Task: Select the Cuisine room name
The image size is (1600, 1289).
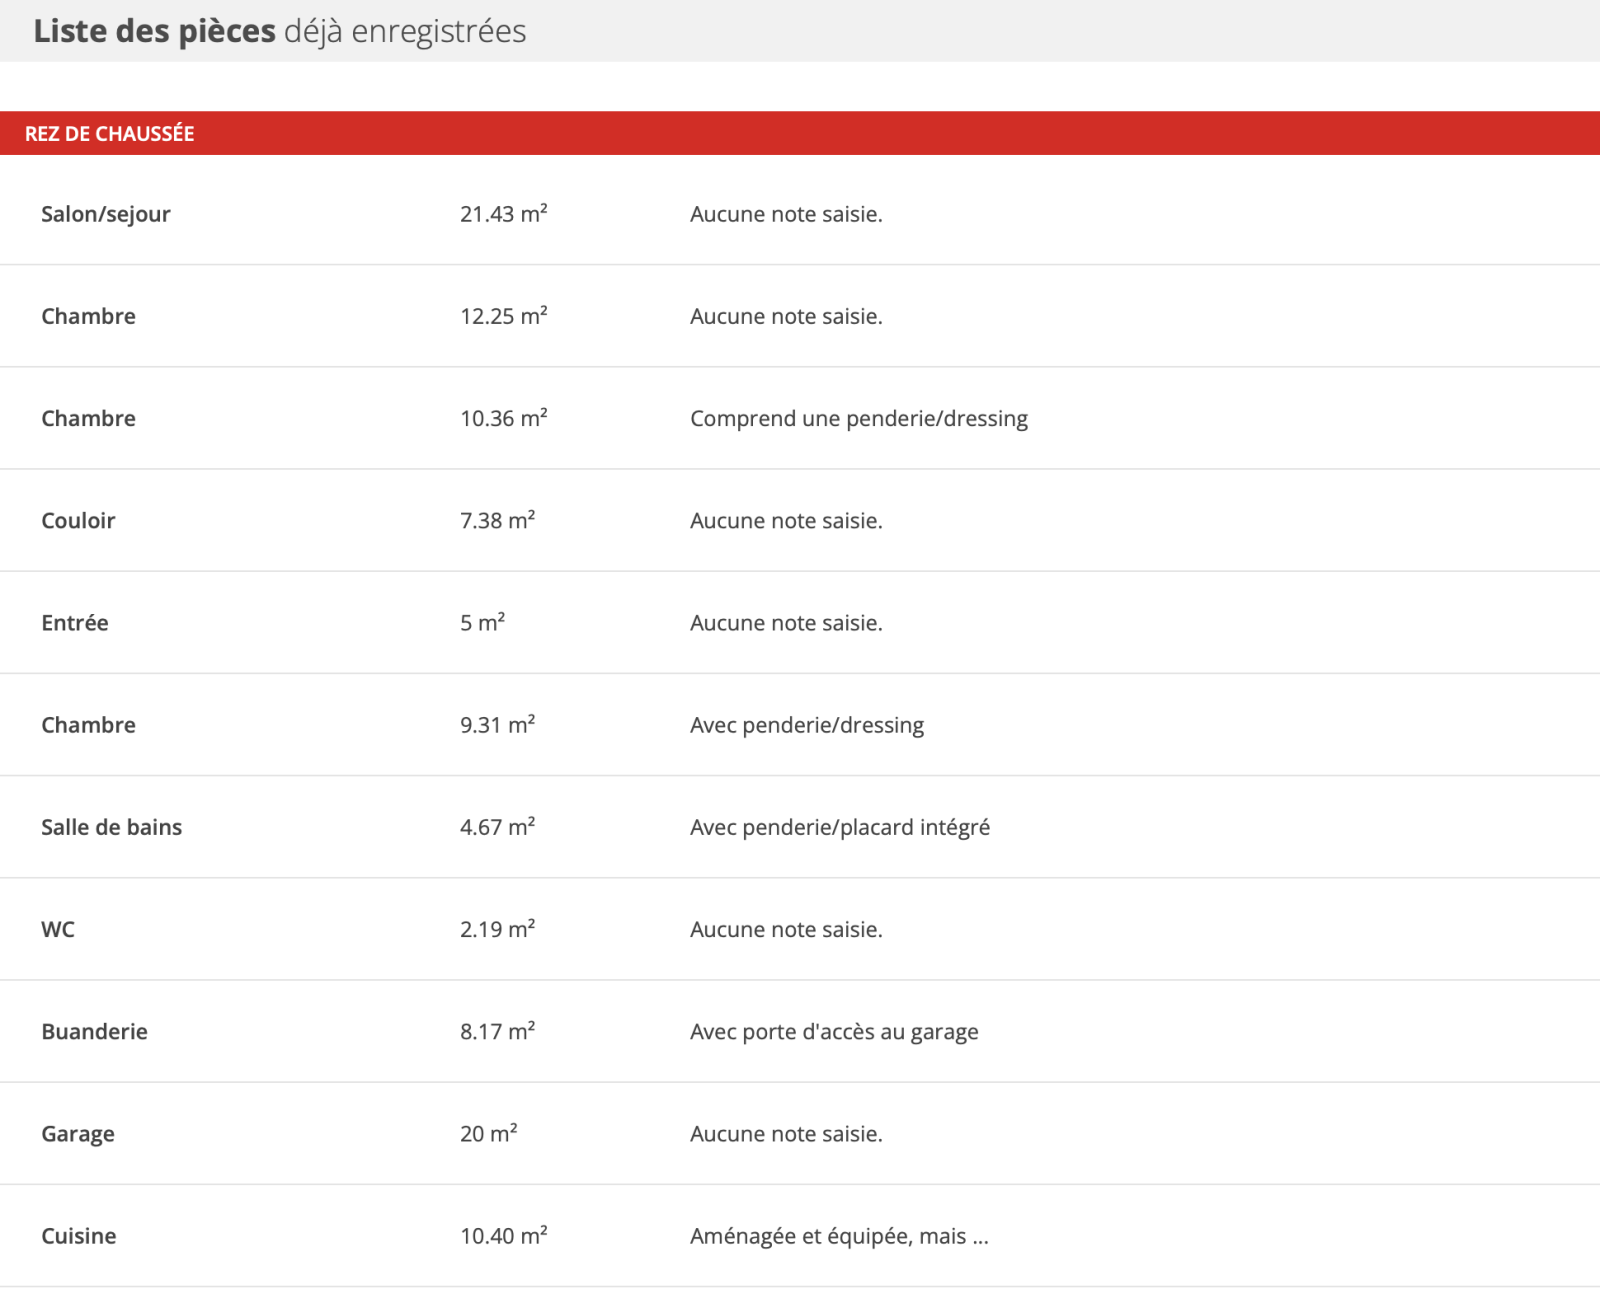Action: [79, 1236]
